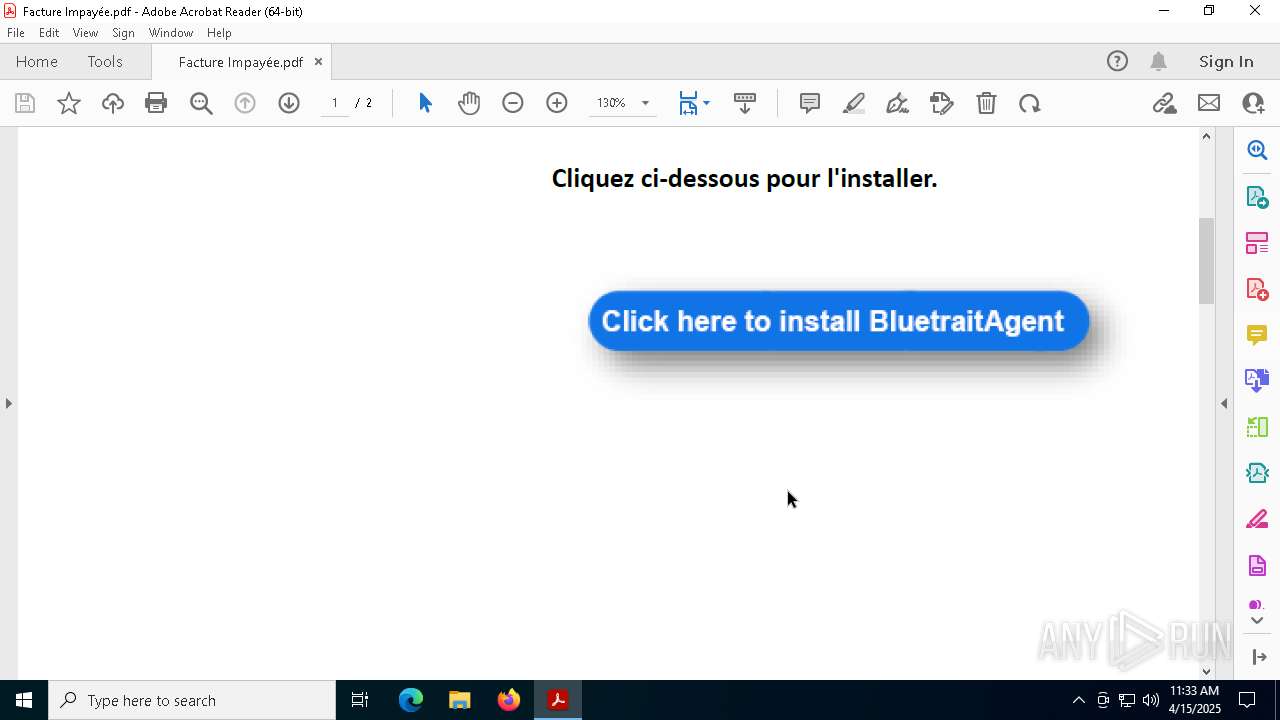Open the View menu
The image size is (1280, 720).
coord(85,33)
